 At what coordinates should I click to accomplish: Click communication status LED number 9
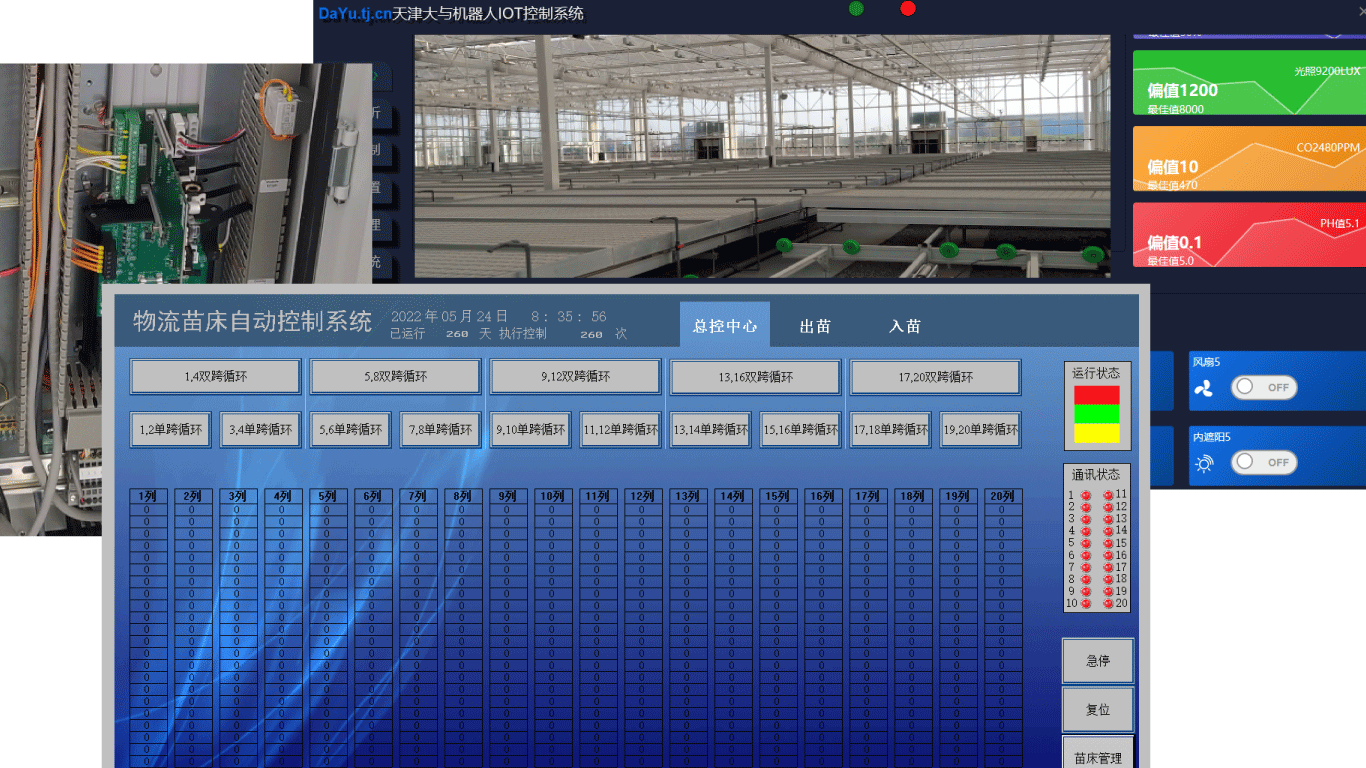coord(1086,591)
